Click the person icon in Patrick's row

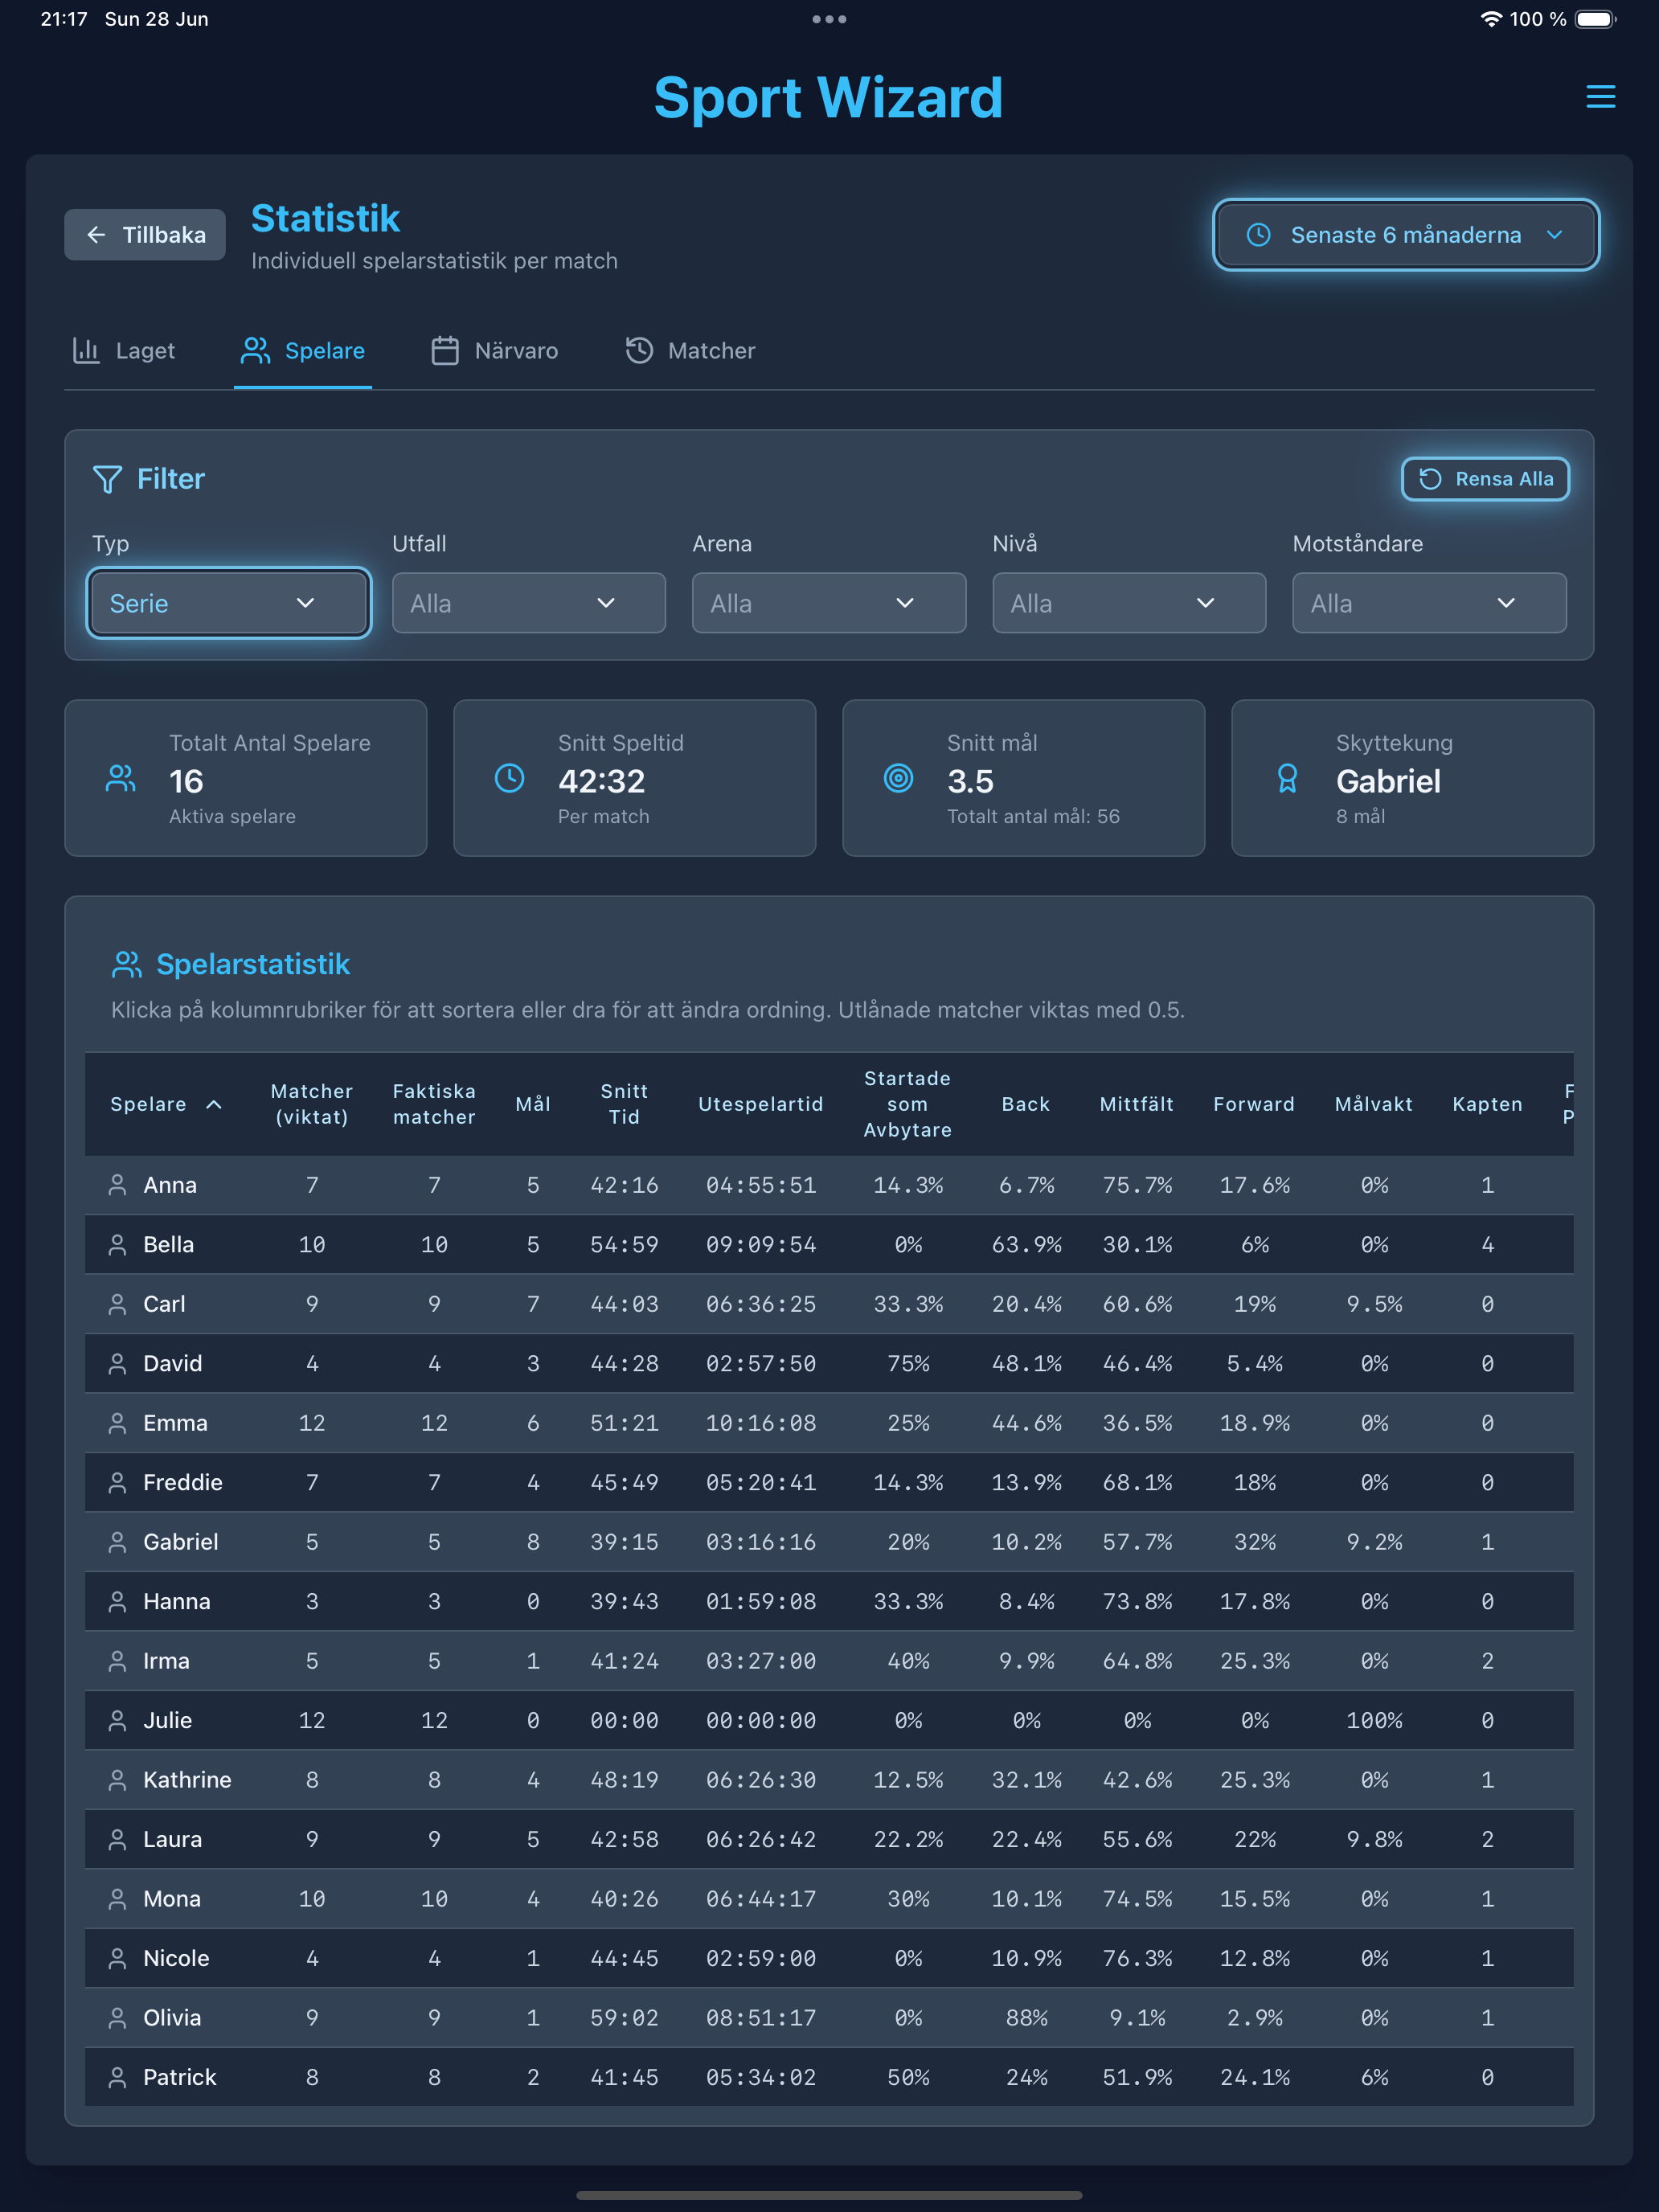pos(117,2078)
